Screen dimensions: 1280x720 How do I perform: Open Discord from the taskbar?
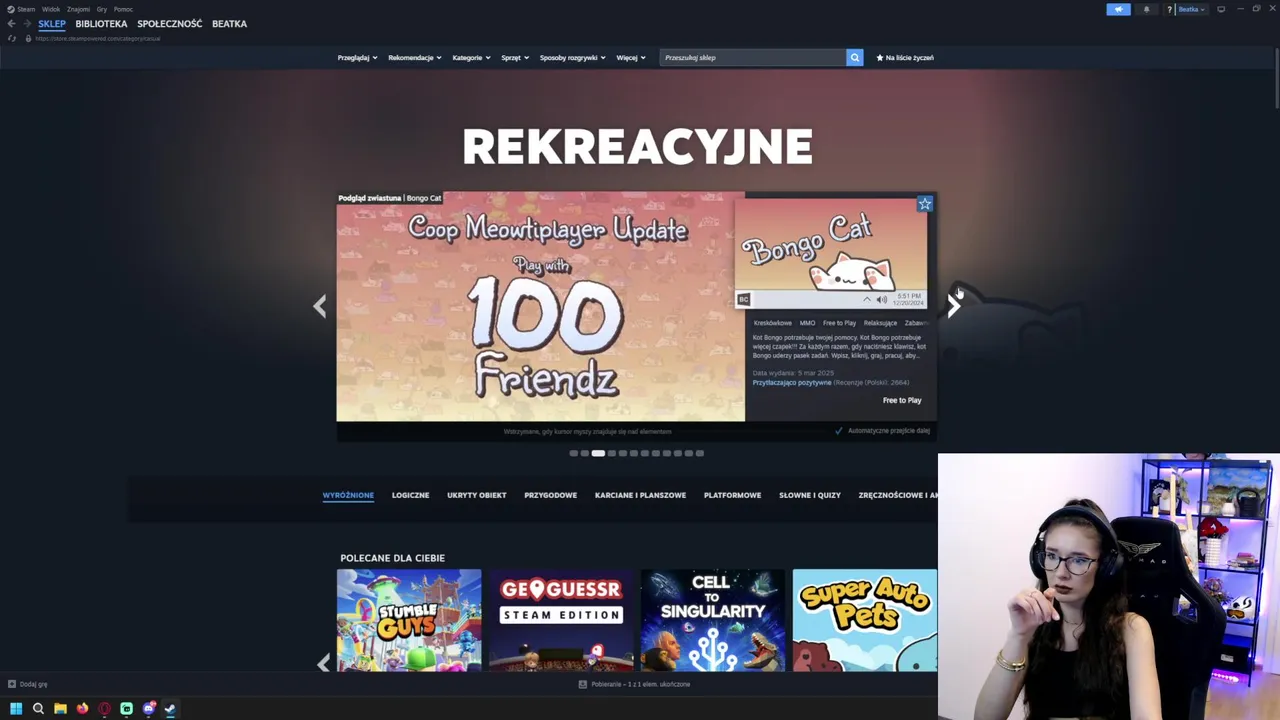point(149,709)
